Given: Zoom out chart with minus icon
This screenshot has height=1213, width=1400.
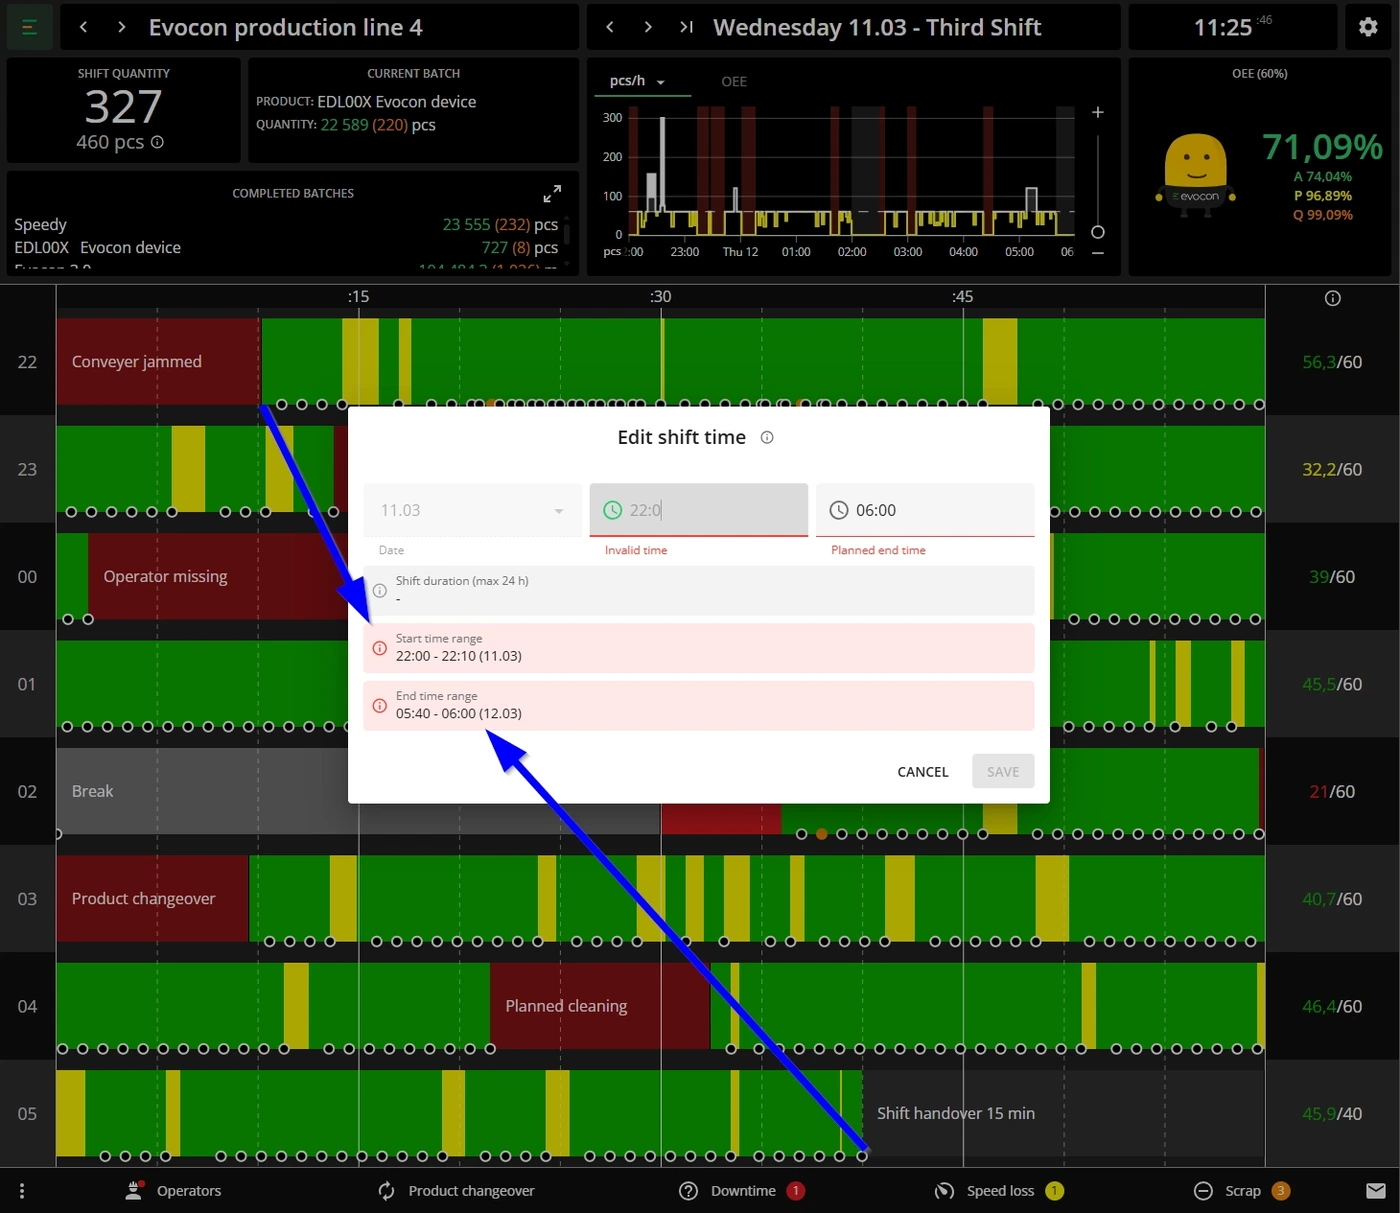Looking at the screenshot, I should pyautogui.click(x=1097, y=253).
